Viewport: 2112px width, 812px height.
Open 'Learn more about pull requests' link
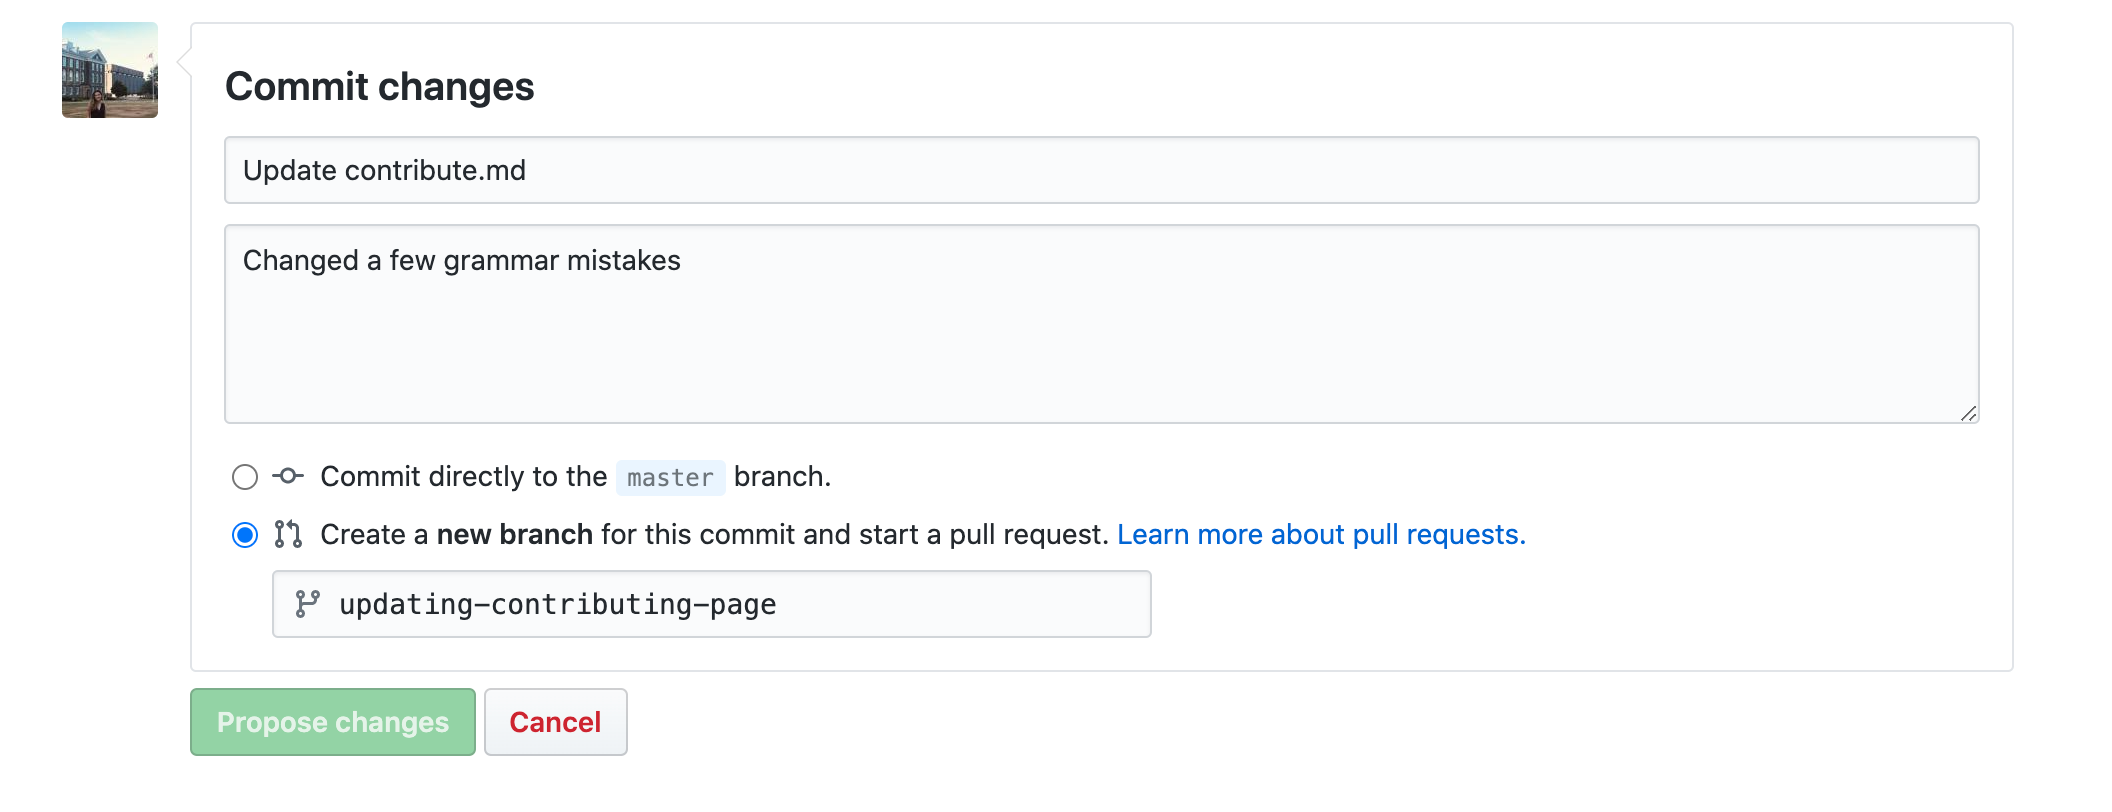pos(1321,535)
